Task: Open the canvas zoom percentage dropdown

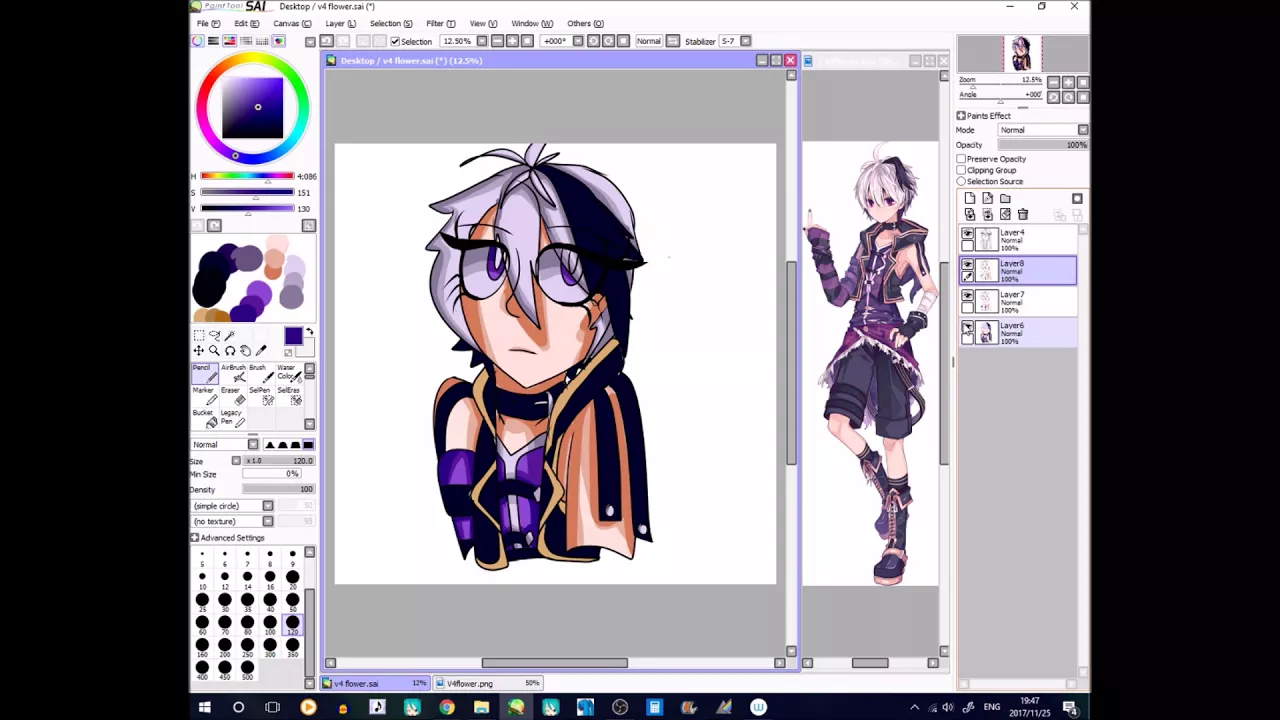Action: (x=482, y=41)
